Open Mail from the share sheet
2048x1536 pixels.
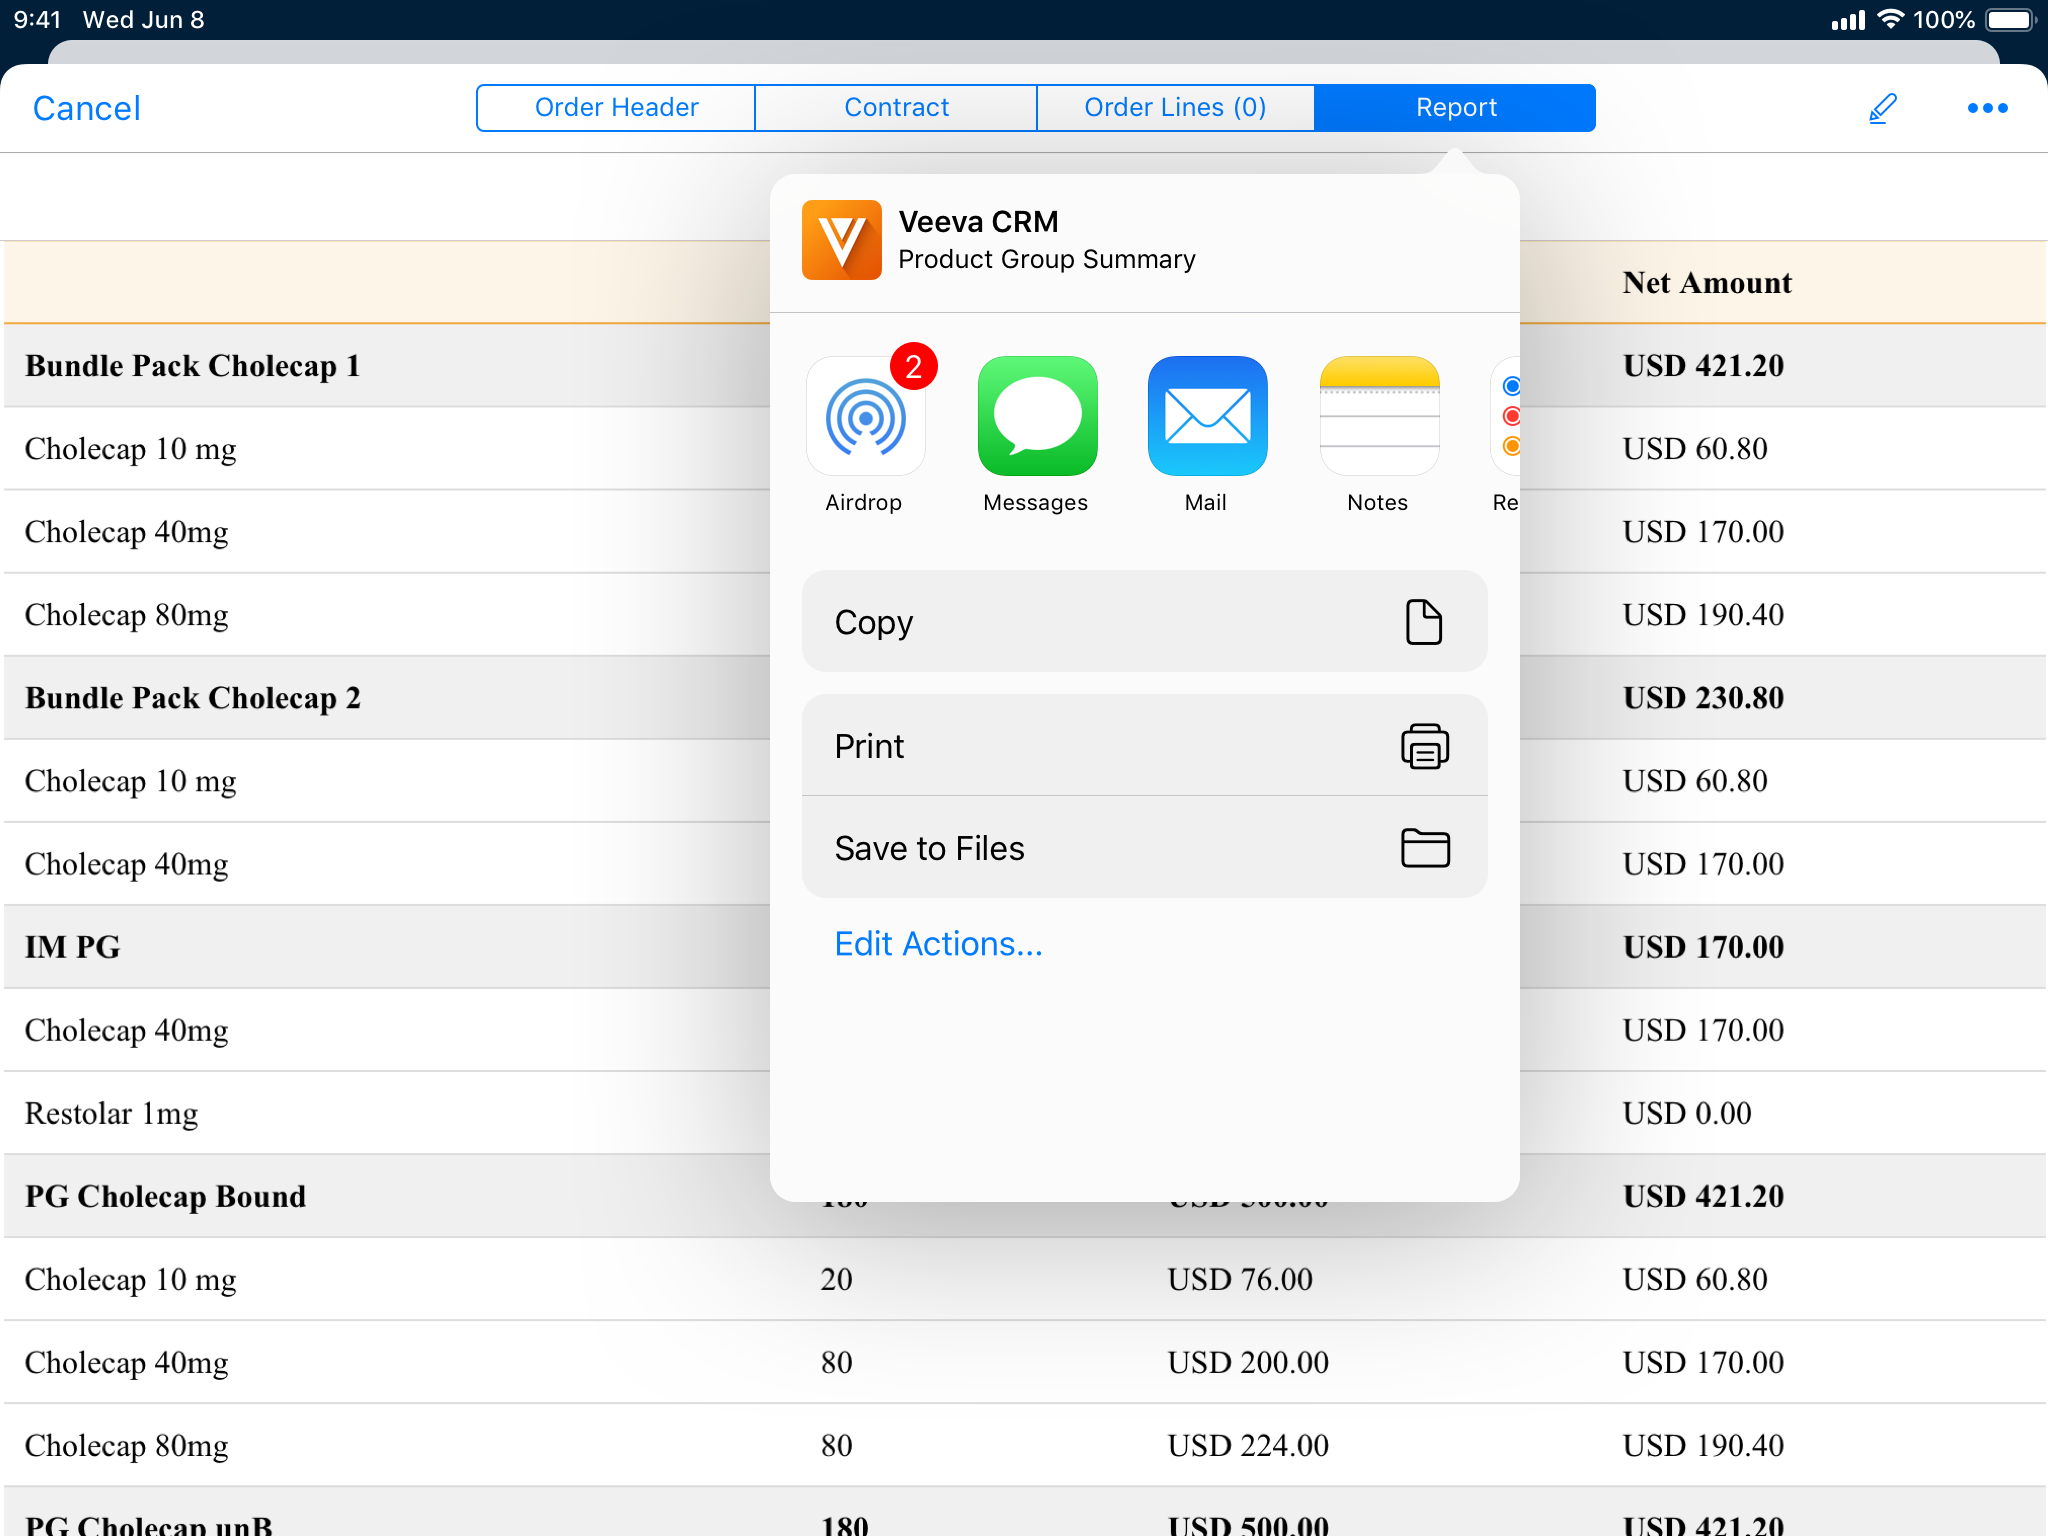(1207, 417)
